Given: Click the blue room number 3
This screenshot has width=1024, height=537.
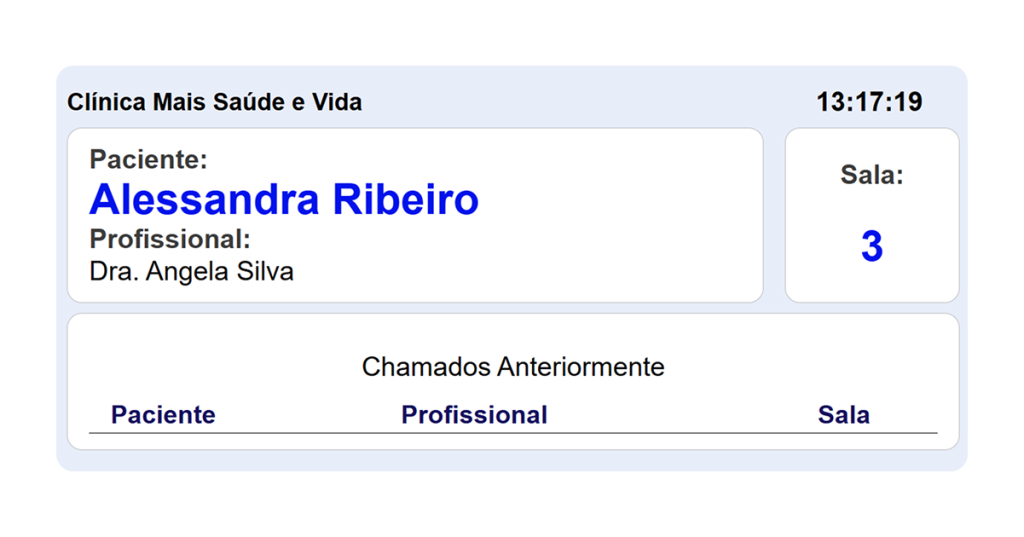Looking at the screenshot, I should [871, 247].
